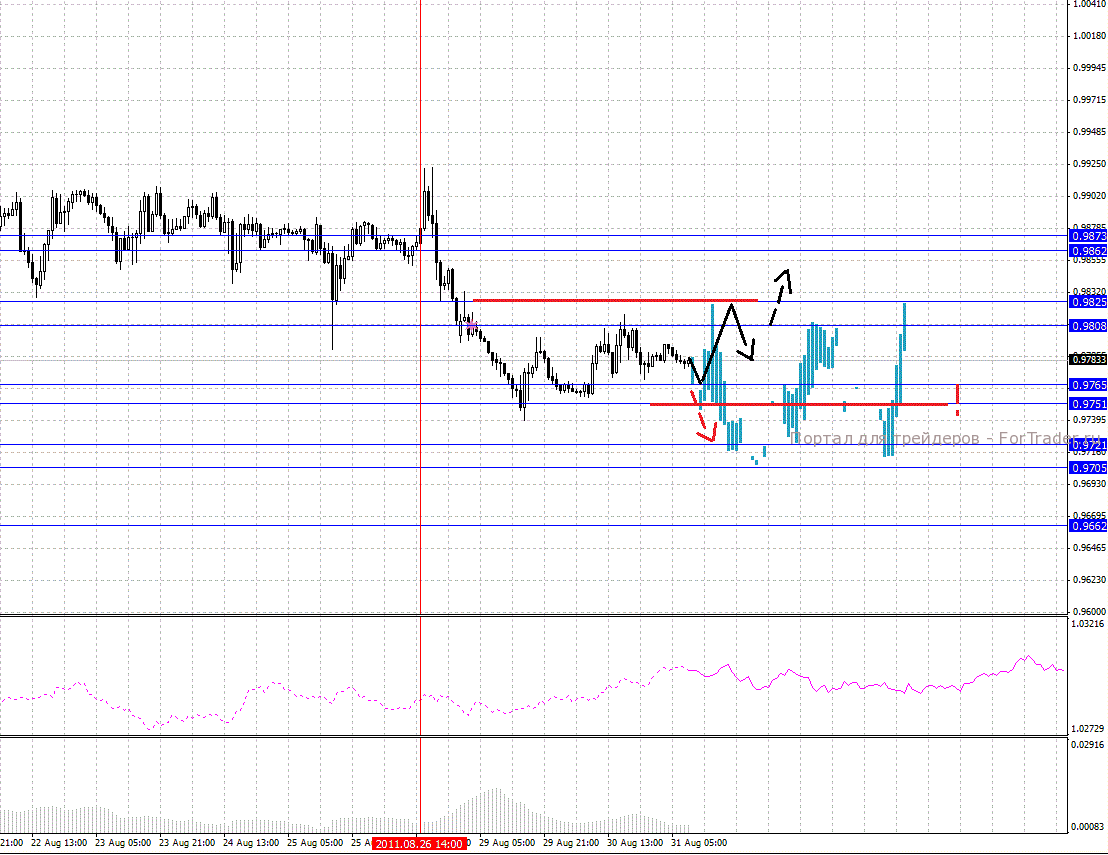Click the red 2011.08.26 14:00 date marker
The width and height of the screenshot is (1108, 855).
click(420, 844)
